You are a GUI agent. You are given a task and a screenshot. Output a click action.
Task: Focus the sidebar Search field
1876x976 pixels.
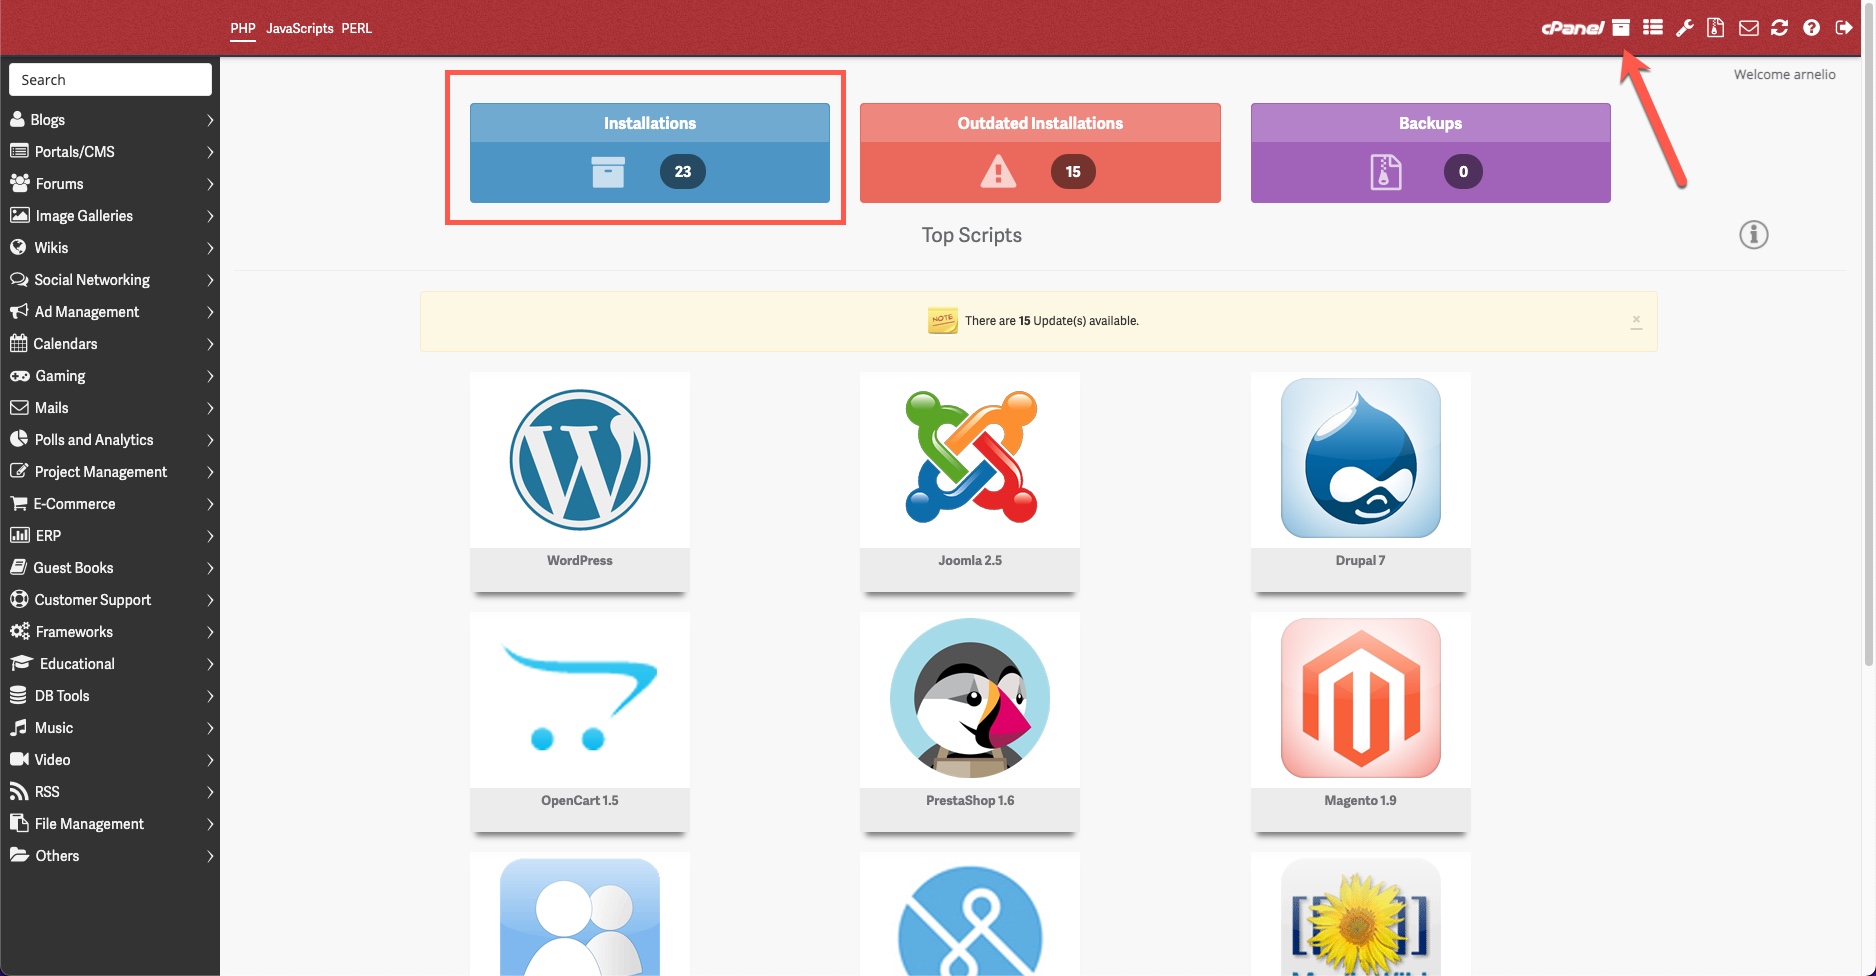point(110,80)
